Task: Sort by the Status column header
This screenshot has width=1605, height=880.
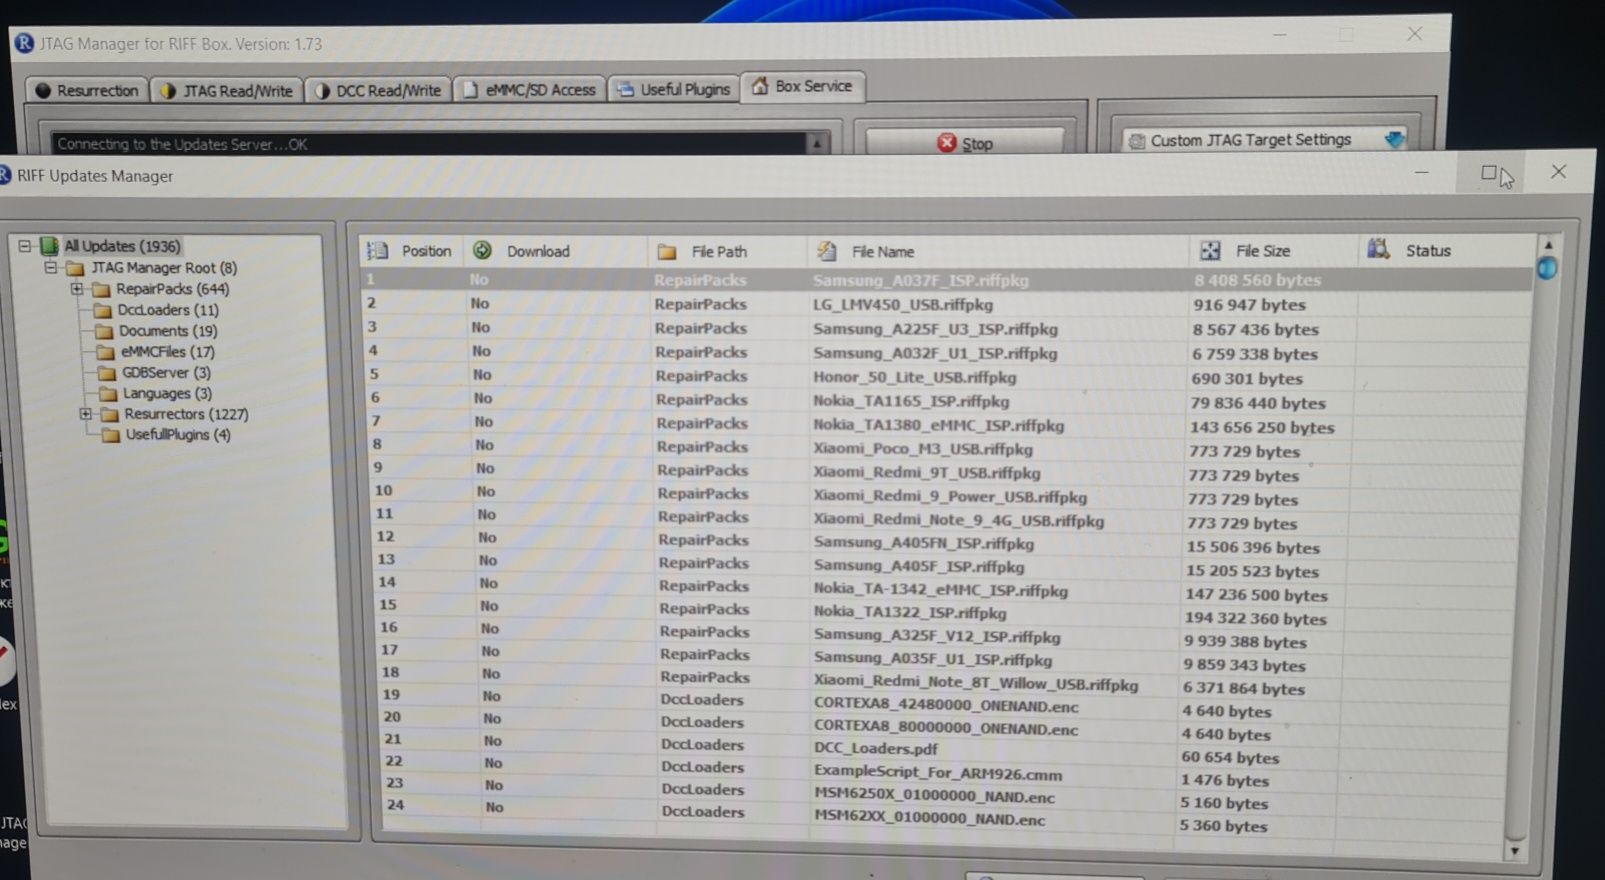Action: coord(1445,250)
